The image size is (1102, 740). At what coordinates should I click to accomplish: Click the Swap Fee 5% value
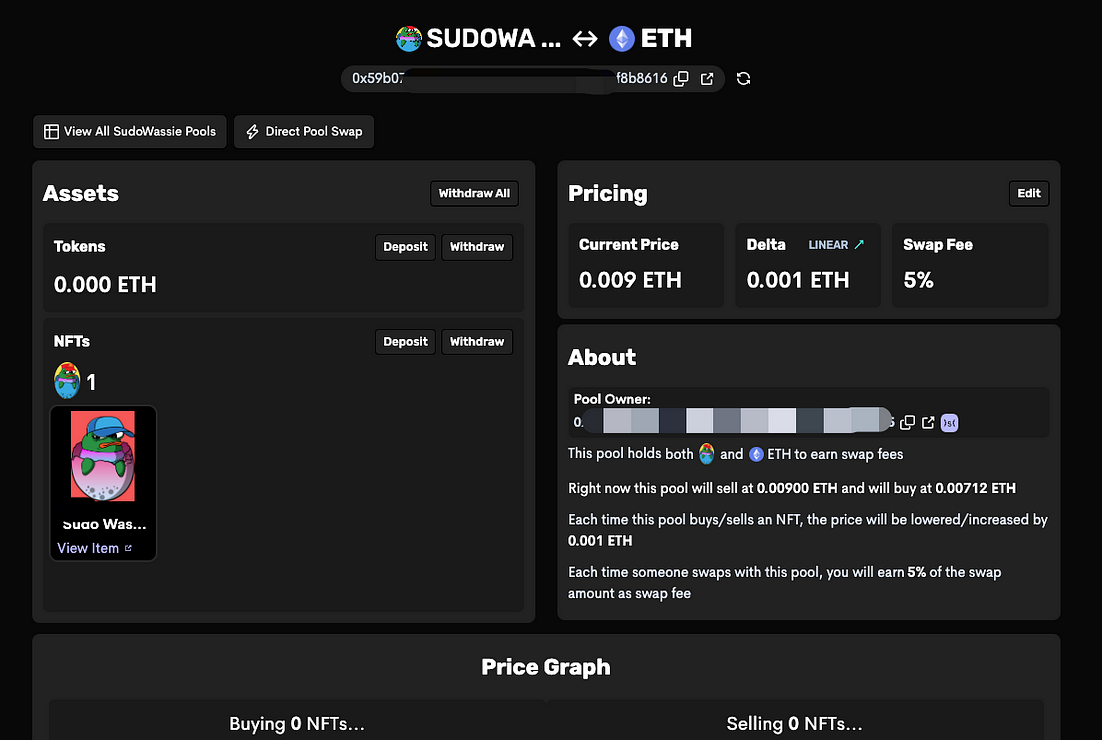(x=918, y=280)
